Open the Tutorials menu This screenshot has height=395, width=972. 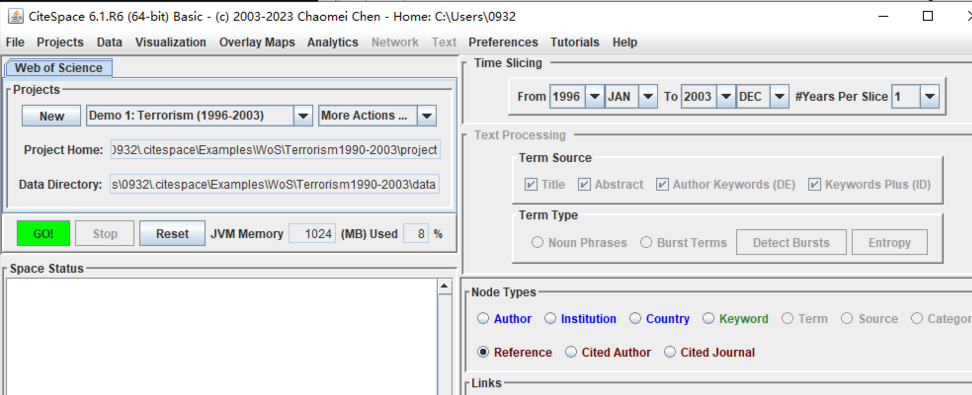(x=575, y=42)
